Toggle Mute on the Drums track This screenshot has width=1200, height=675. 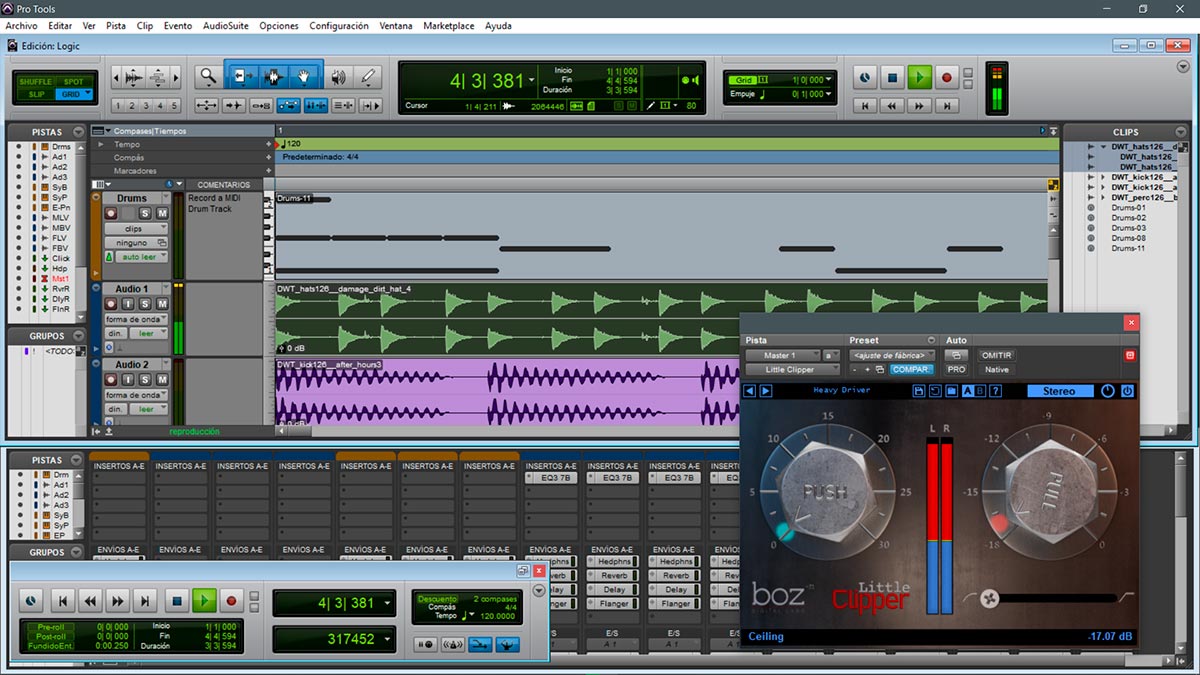click(x=161, y=213)
